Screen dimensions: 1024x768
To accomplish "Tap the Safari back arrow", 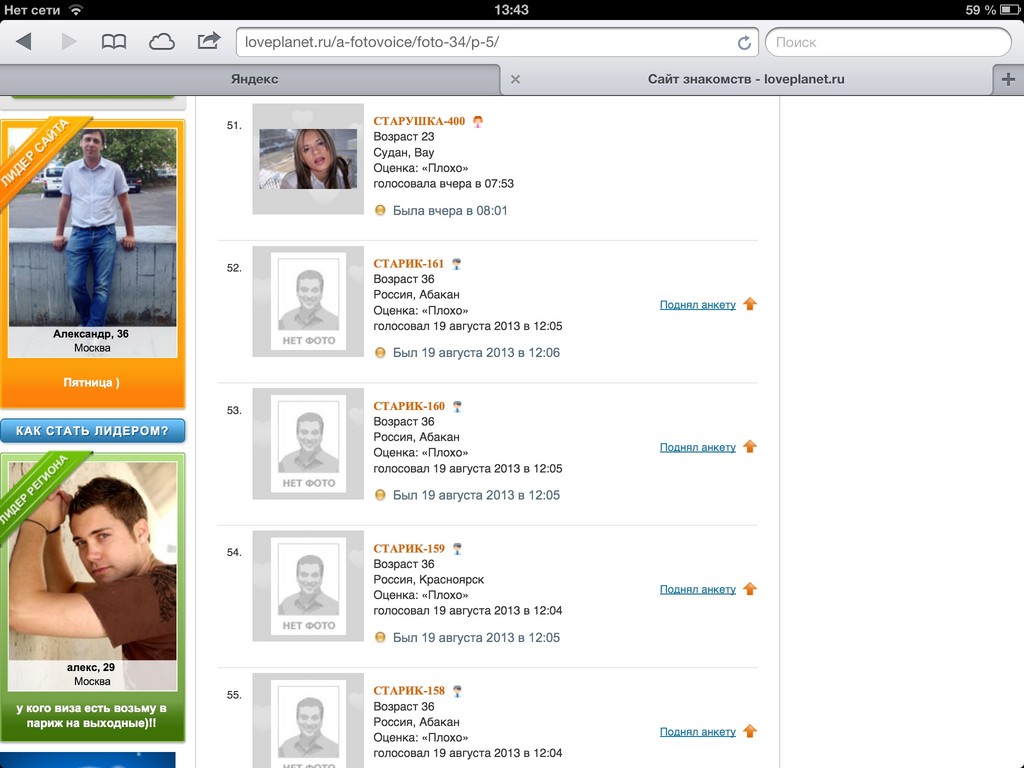I will 24,42.
